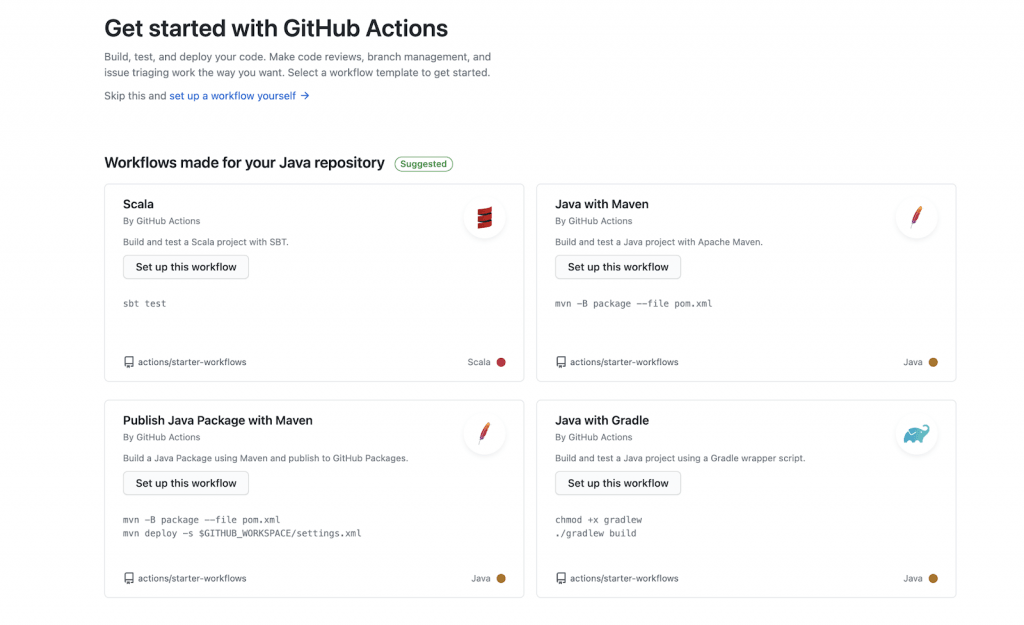The width and height of the screenshot is (1024, 625).
Task: Click the Gradle elephant icon
Action: [x=916, y=434]
